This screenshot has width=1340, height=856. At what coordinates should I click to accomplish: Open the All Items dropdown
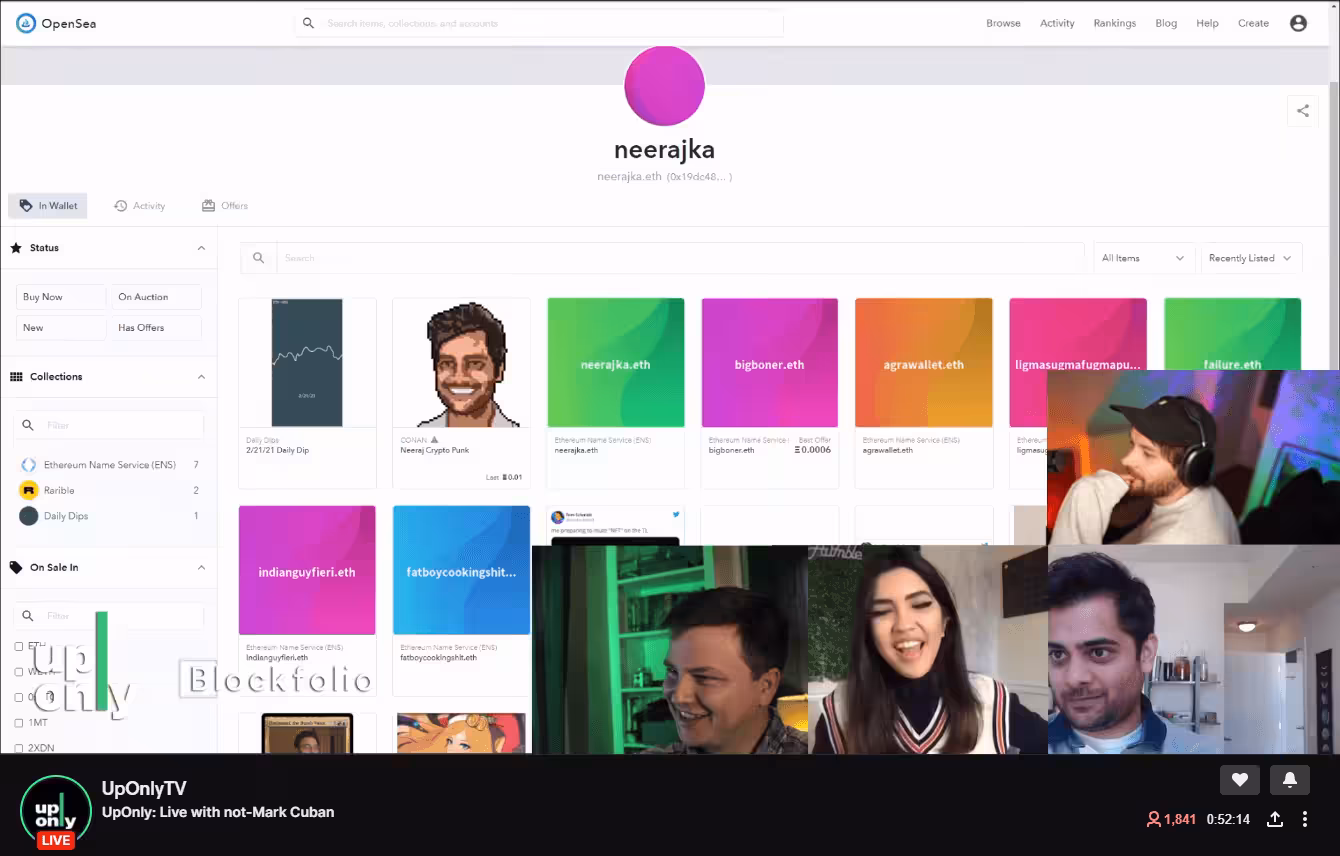click(x=1144, y=258)
